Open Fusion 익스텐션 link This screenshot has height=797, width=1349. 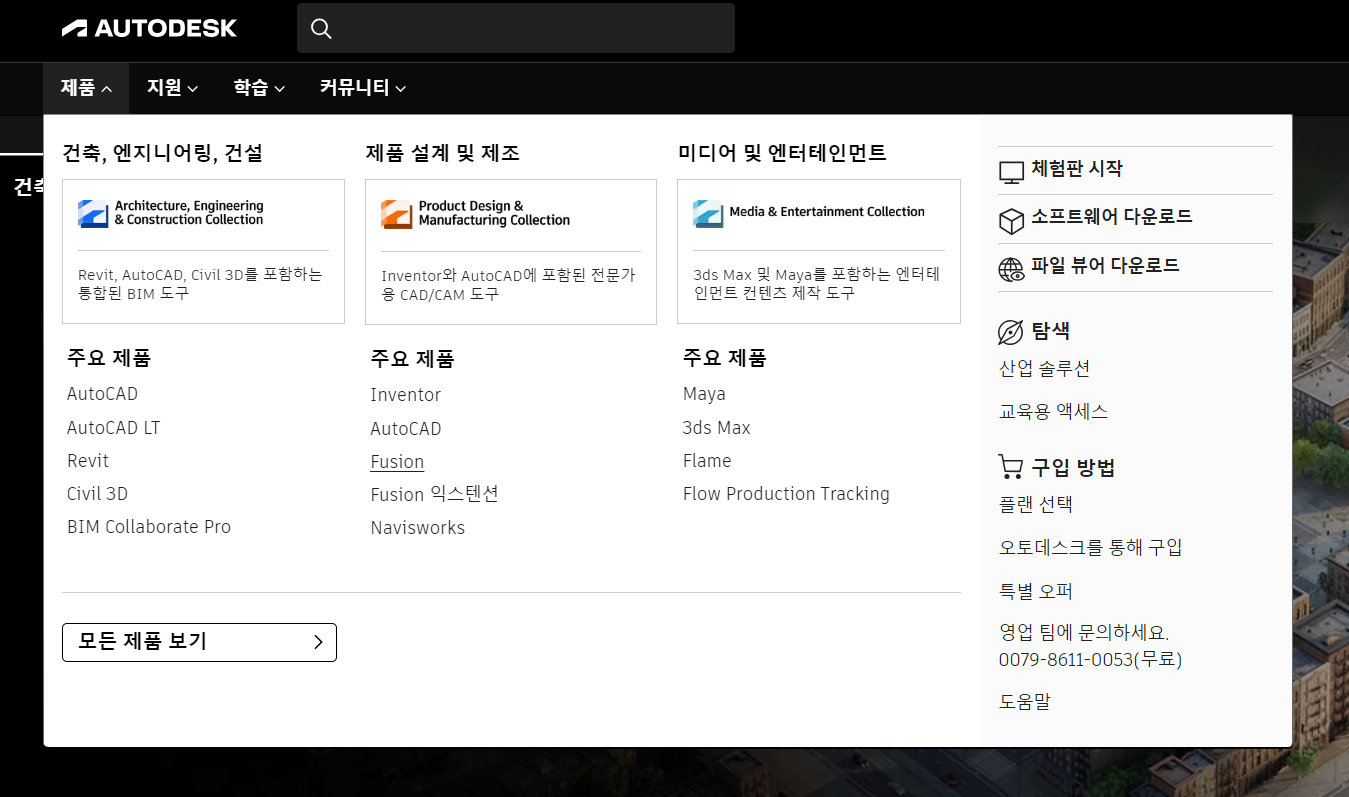click(x=434, y=494)
